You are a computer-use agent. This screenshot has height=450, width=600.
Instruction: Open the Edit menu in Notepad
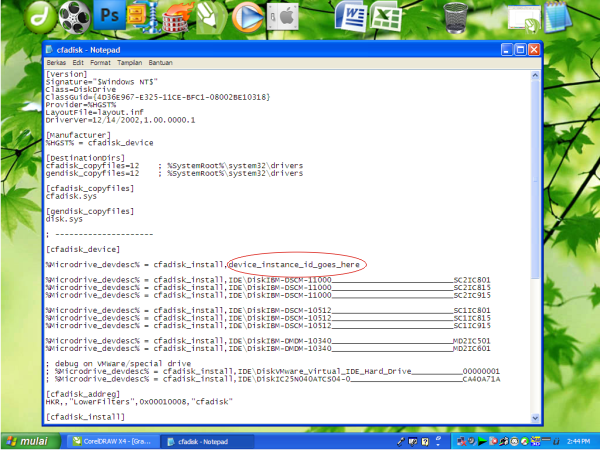point(81,62)
